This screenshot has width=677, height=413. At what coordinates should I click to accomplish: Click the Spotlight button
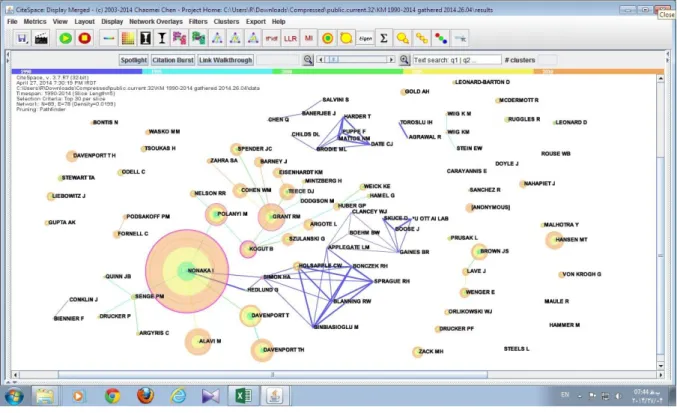click(133, 60)
